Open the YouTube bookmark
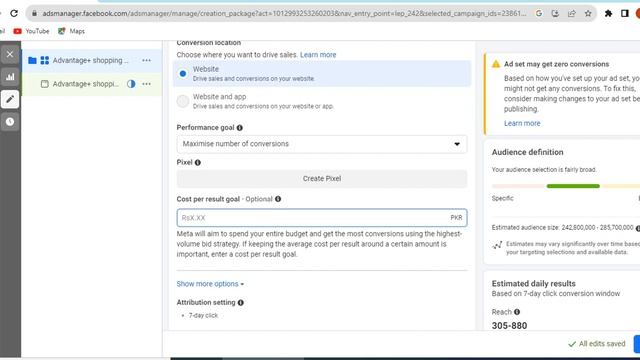640x360 pixels. point(31,31)
